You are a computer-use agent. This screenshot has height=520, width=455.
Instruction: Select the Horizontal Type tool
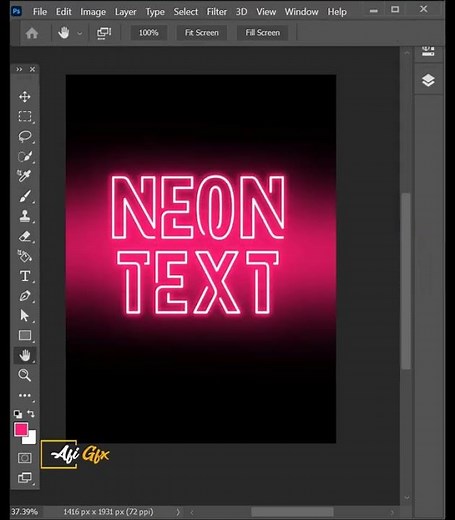pos(25,276)
